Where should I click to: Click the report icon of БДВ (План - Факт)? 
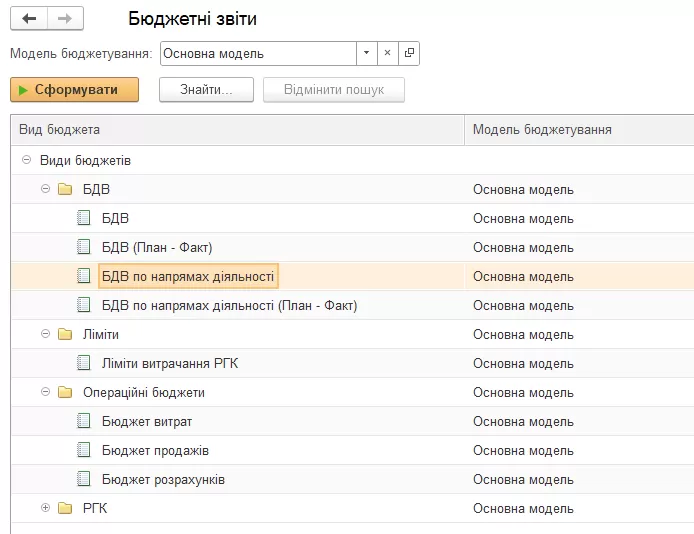(x=84, y=246)
